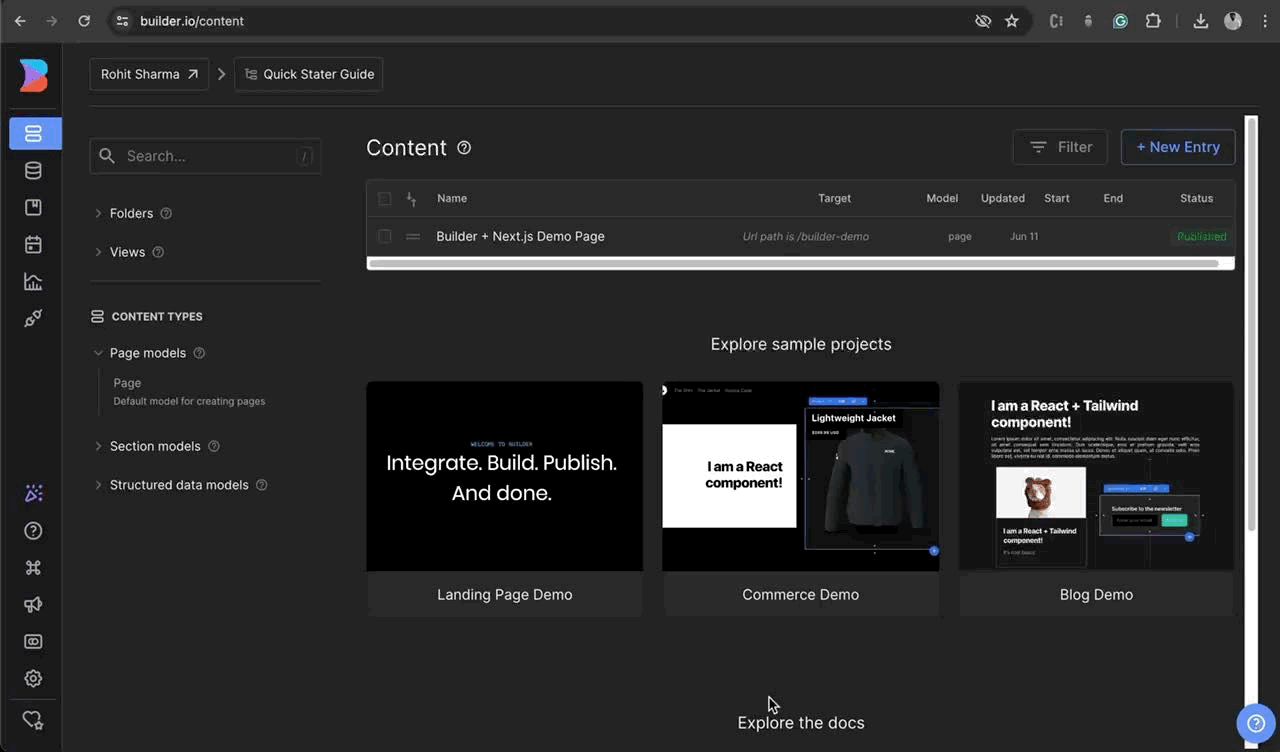The height and width of the screenshot is (752, 1280).
Task: Click the megaphone announcements icon
Action: coord(33,604)
